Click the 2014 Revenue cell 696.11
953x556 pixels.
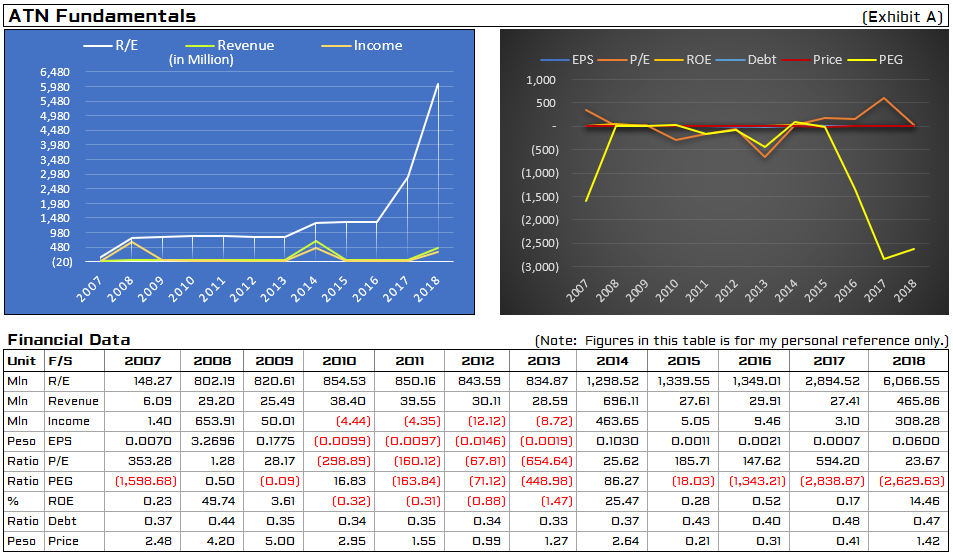click(612, 401)
